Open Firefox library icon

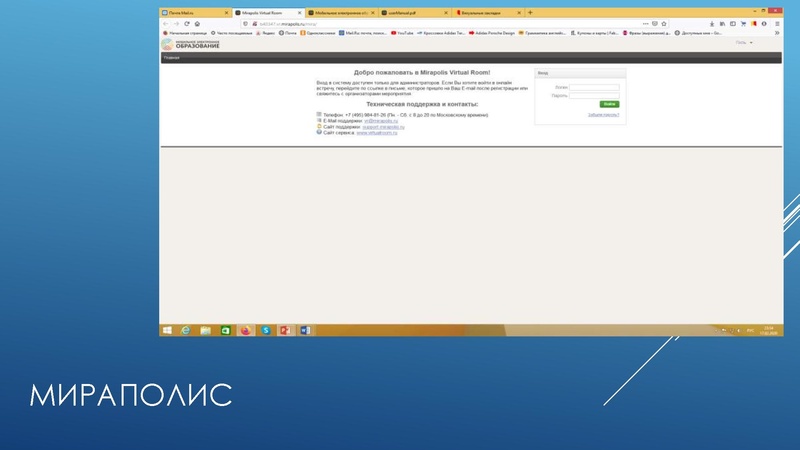722,24
